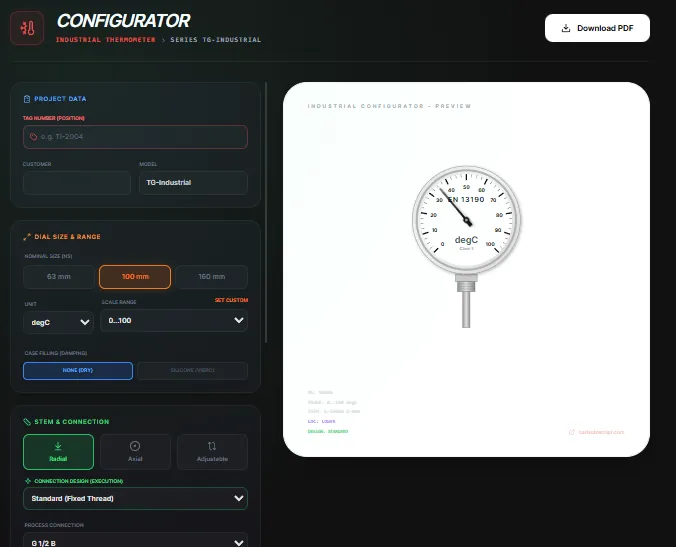This screenshot has width=676, height=547.
Task: Open the Scale Range 0...100 dropdown
Action: point(174,320)
